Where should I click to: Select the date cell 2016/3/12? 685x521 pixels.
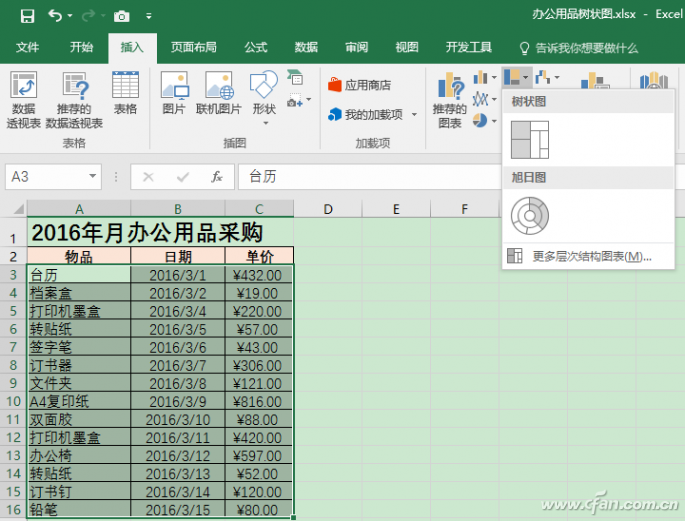click(178, 455)
